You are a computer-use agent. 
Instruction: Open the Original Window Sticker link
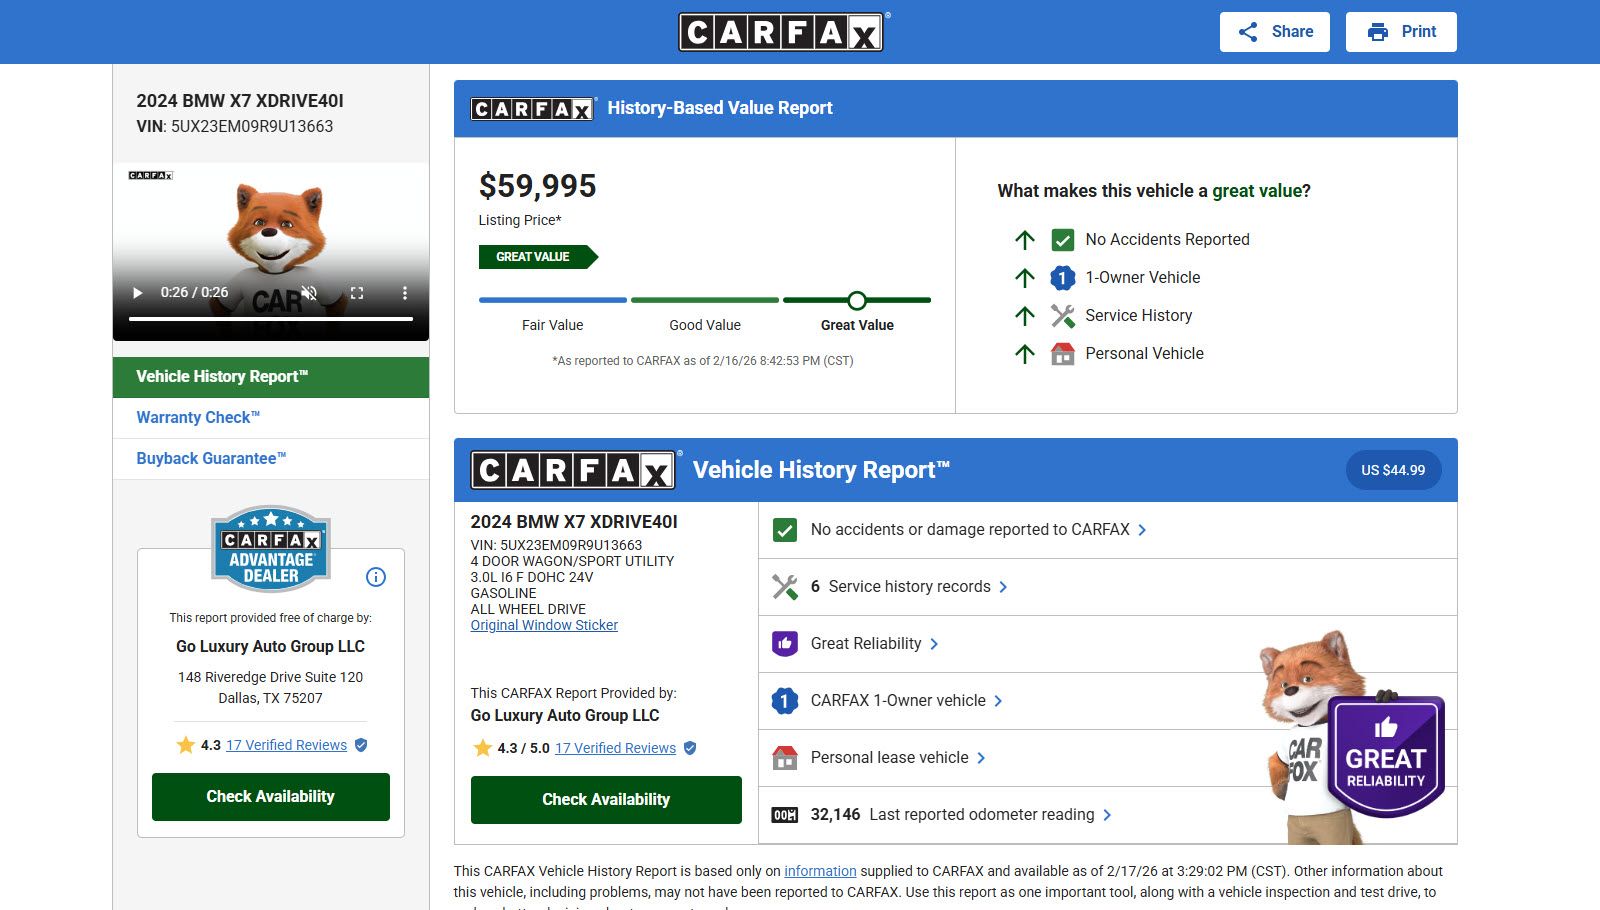[544, 625]
